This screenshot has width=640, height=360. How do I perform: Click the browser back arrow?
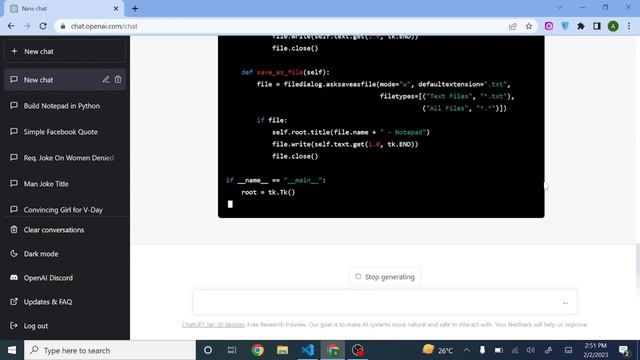coord(11,26)
